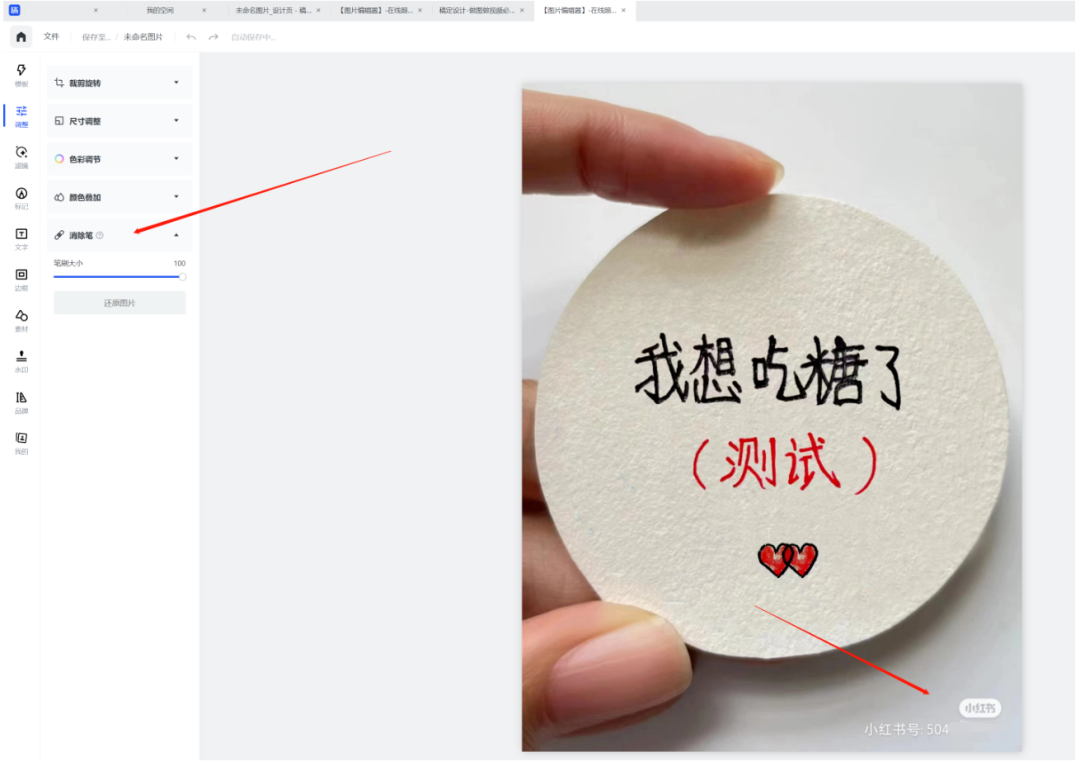Expand the 尺寸调整 (Resize) section
The image size is (1080, 766).
coord(119,120)
